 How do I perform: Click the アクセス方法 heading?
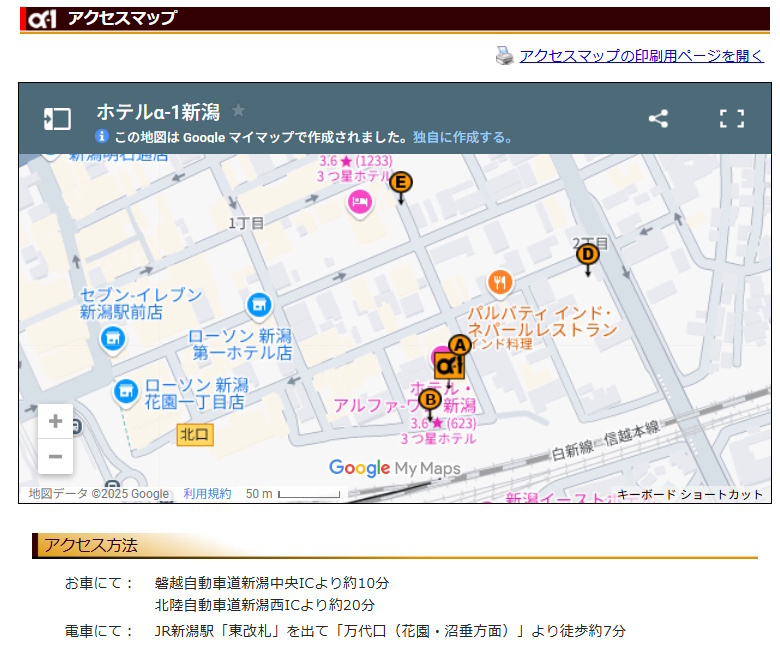pos(91,545)
